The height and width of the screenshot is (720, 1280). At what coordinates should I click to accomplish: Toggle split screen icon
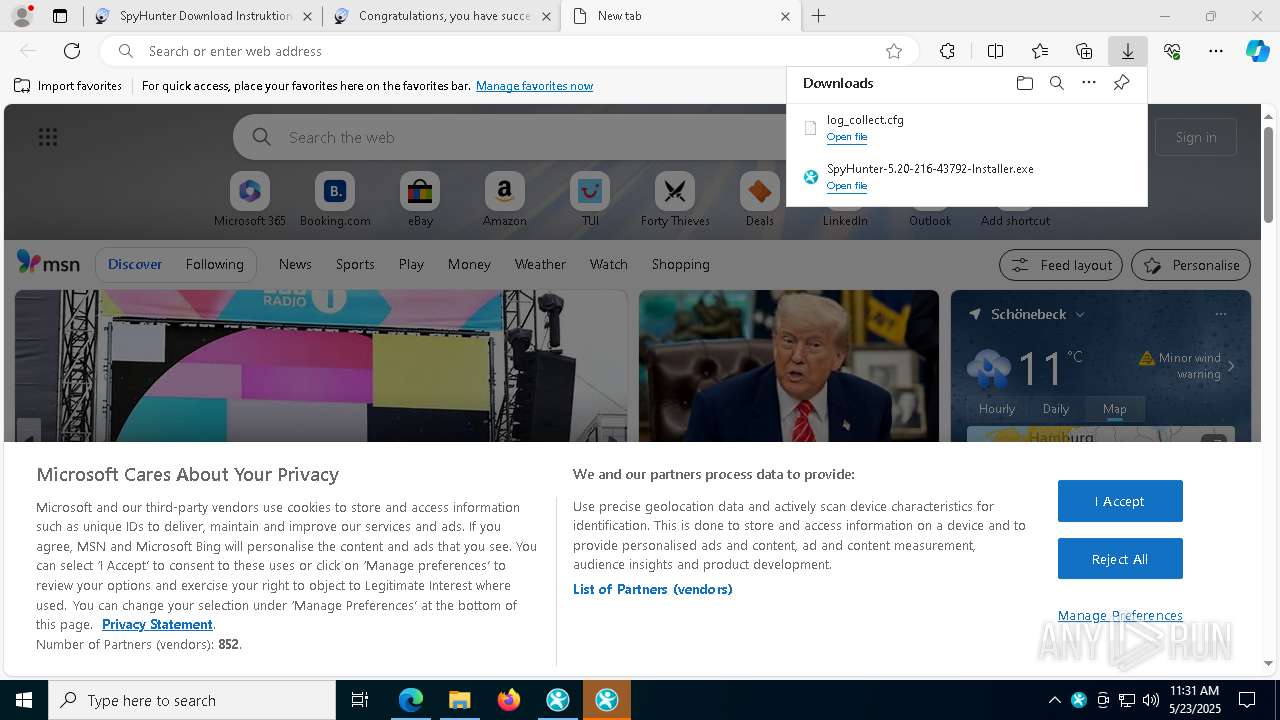coord(995,51)
